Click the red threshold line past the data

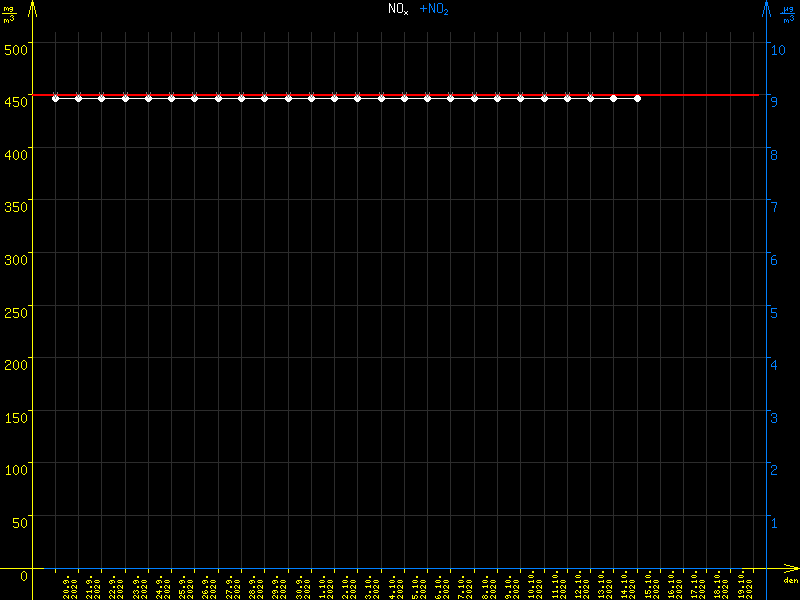(x=700, y=95)
